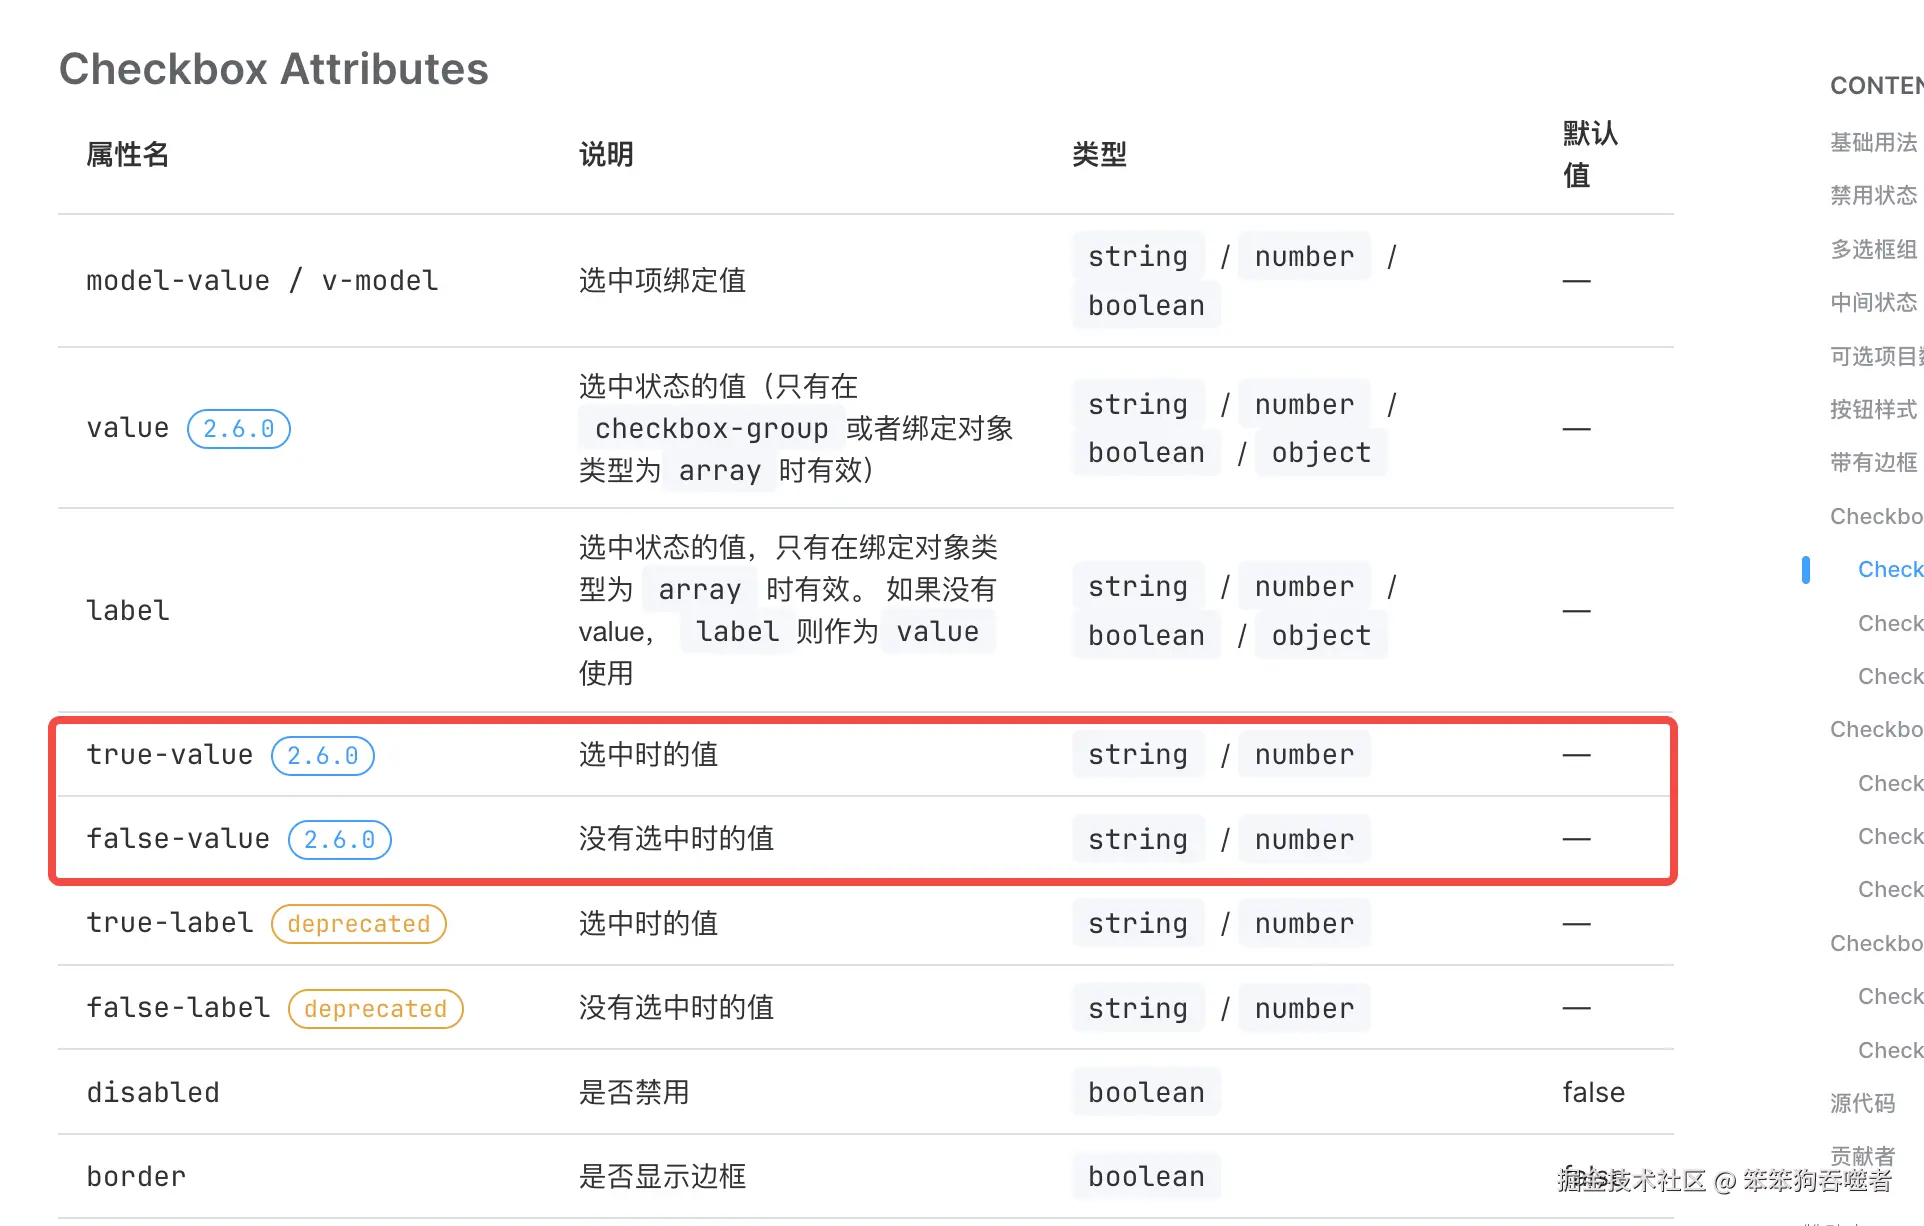Screen dimensions: 1924x1226
Task: Select the 中间状态 contents entry
Action: 1872,302
